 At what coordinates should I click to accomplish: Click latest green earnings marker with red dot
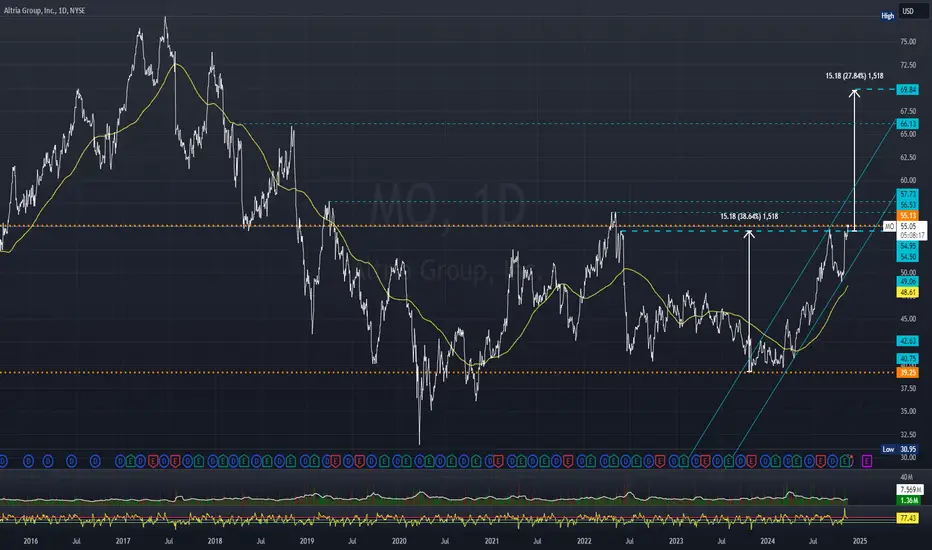[x=845, y=461]
